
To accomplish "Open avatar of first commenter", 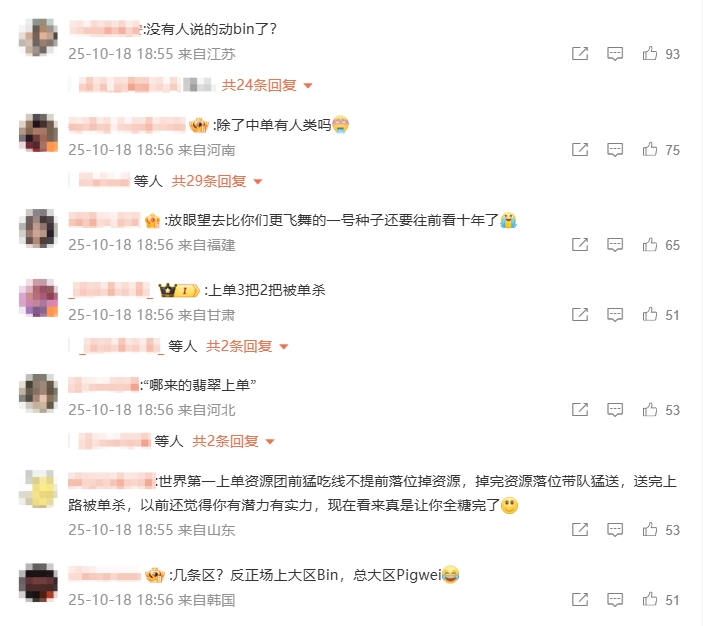I will 39,38.
